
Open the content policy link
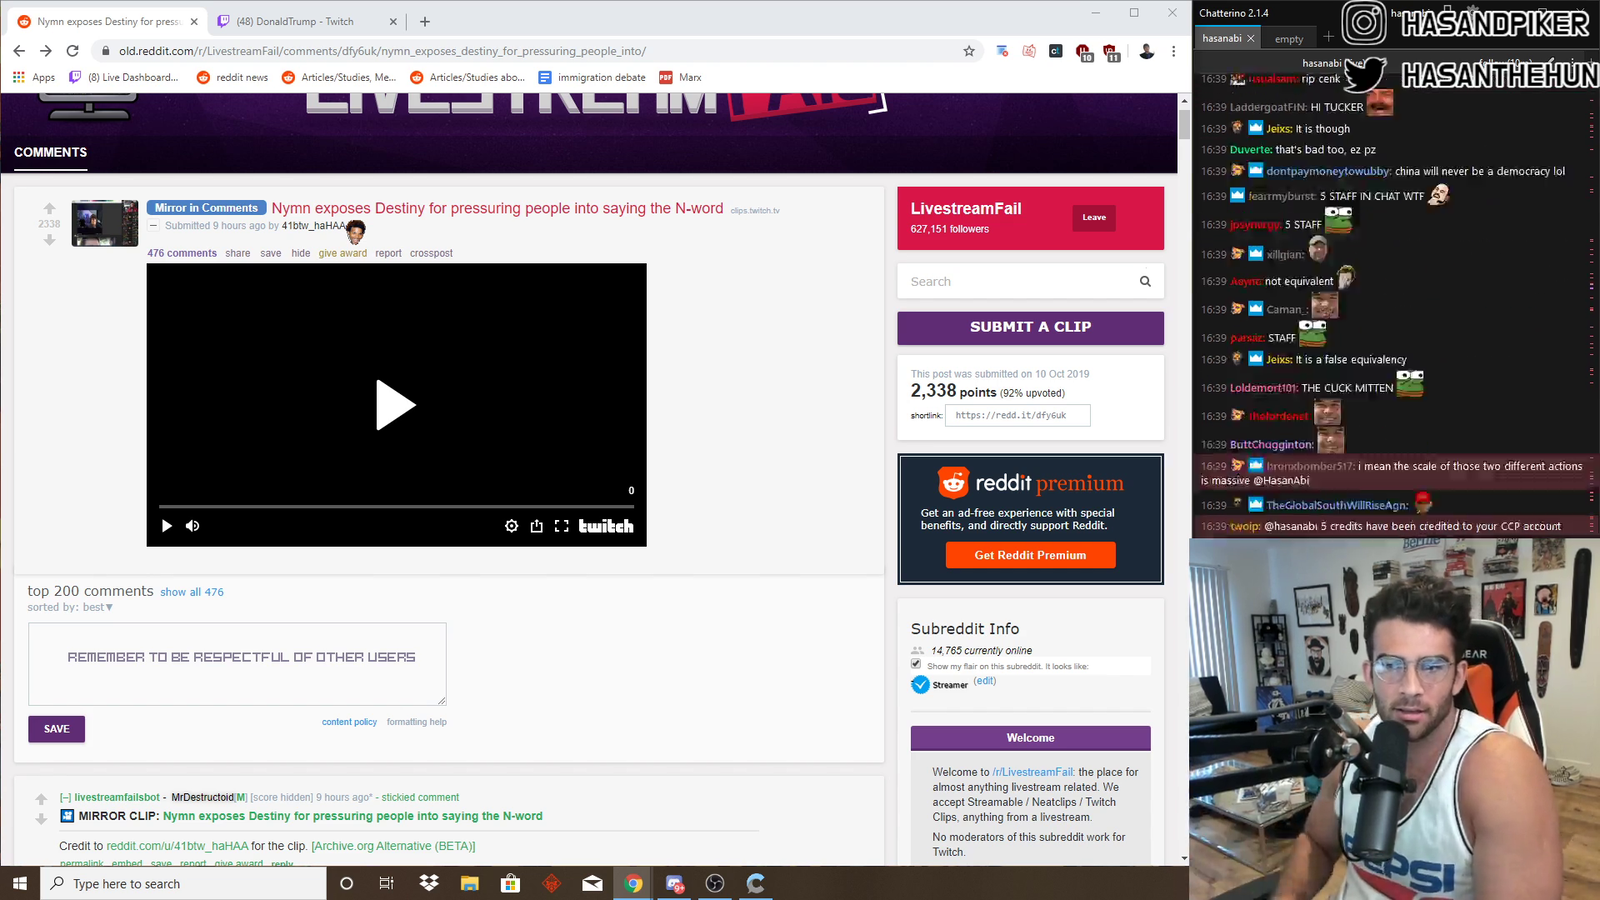point(349,722)
